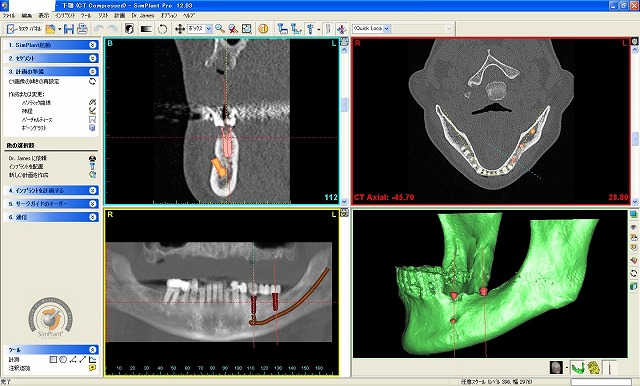Select the pan/move arrows tool
Screen dimensions: 640x386
(x=180, y=29)
